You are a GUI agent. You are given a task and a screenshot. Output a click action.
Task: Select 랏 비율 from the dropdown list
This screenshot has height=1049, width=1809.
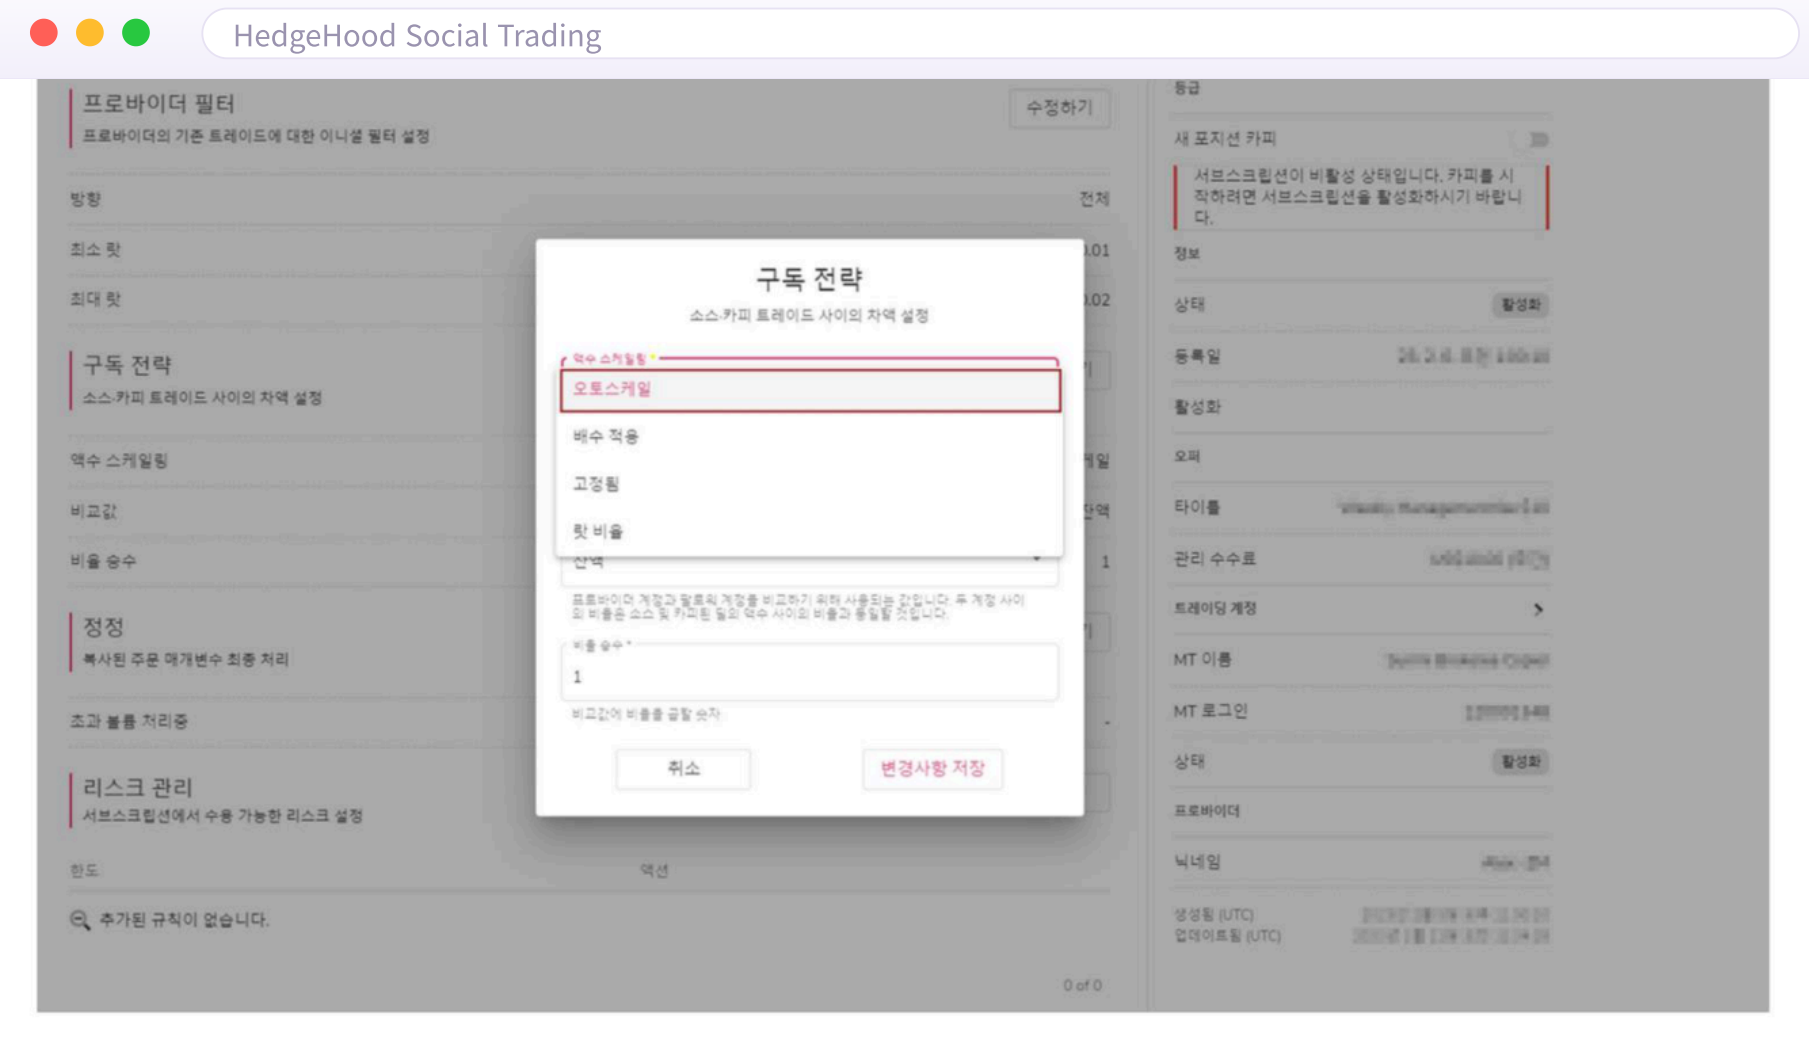point(810,531)
